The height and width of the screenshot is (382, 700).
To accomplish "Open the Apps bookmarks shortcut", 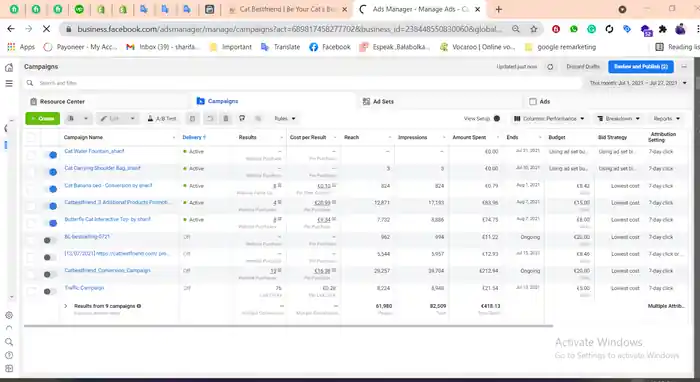I will (x=21, y=47).
